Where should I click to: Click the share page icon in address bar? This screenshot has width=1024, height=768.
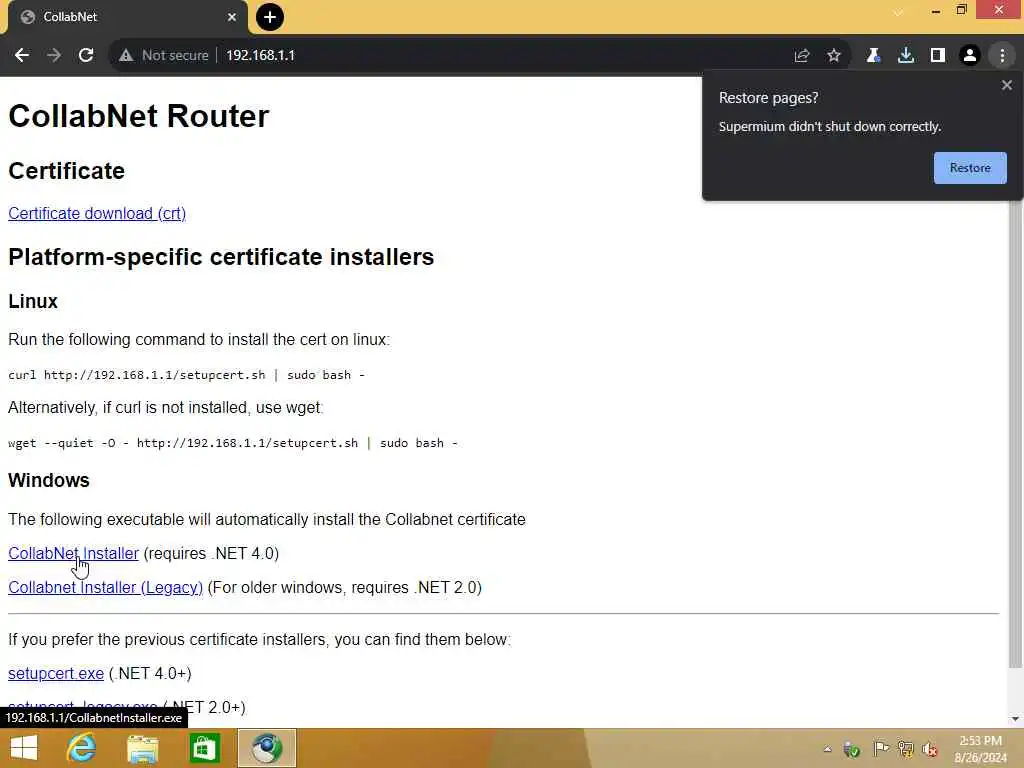click(x=802, y=56)
